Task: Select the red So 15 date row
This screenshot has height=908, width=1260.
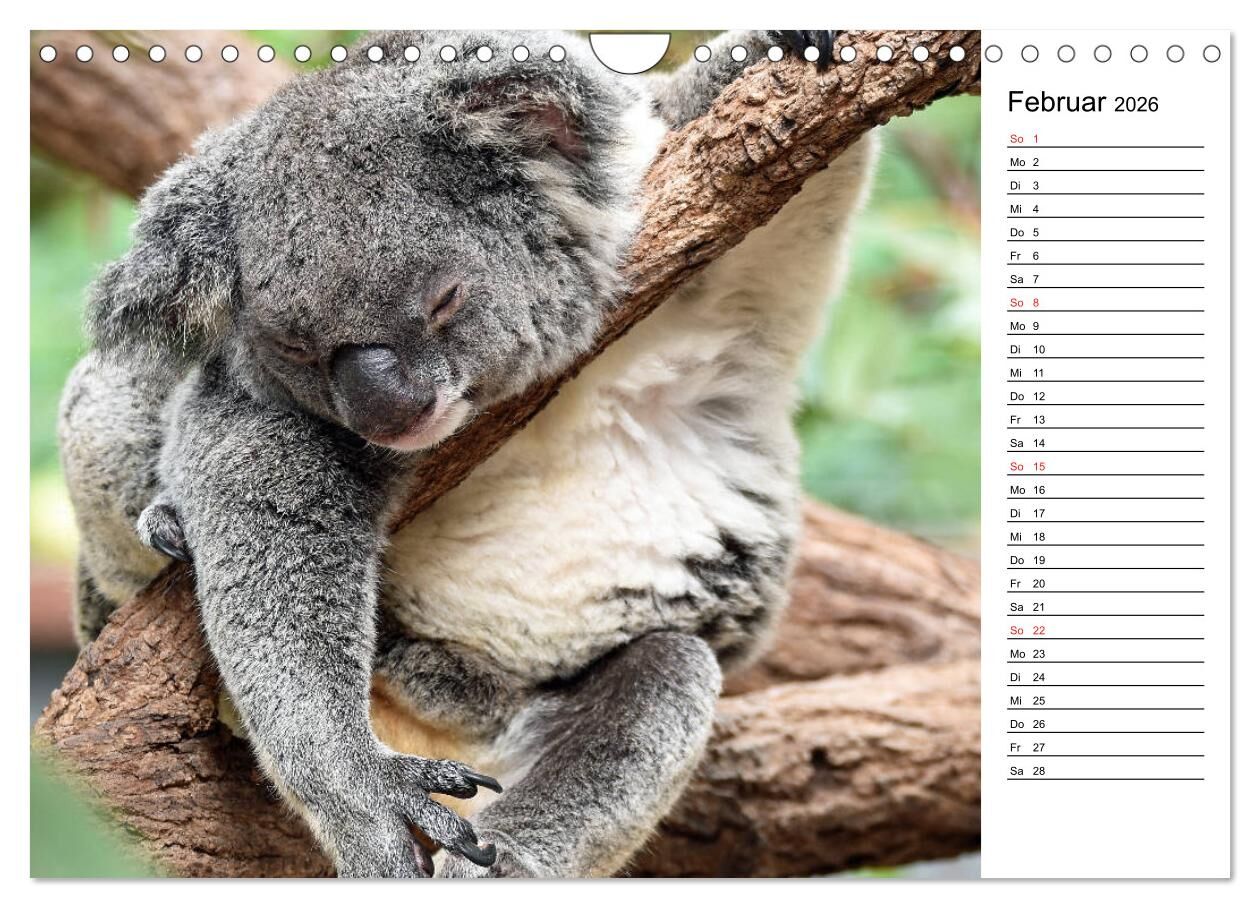Action: point(1104,466)
